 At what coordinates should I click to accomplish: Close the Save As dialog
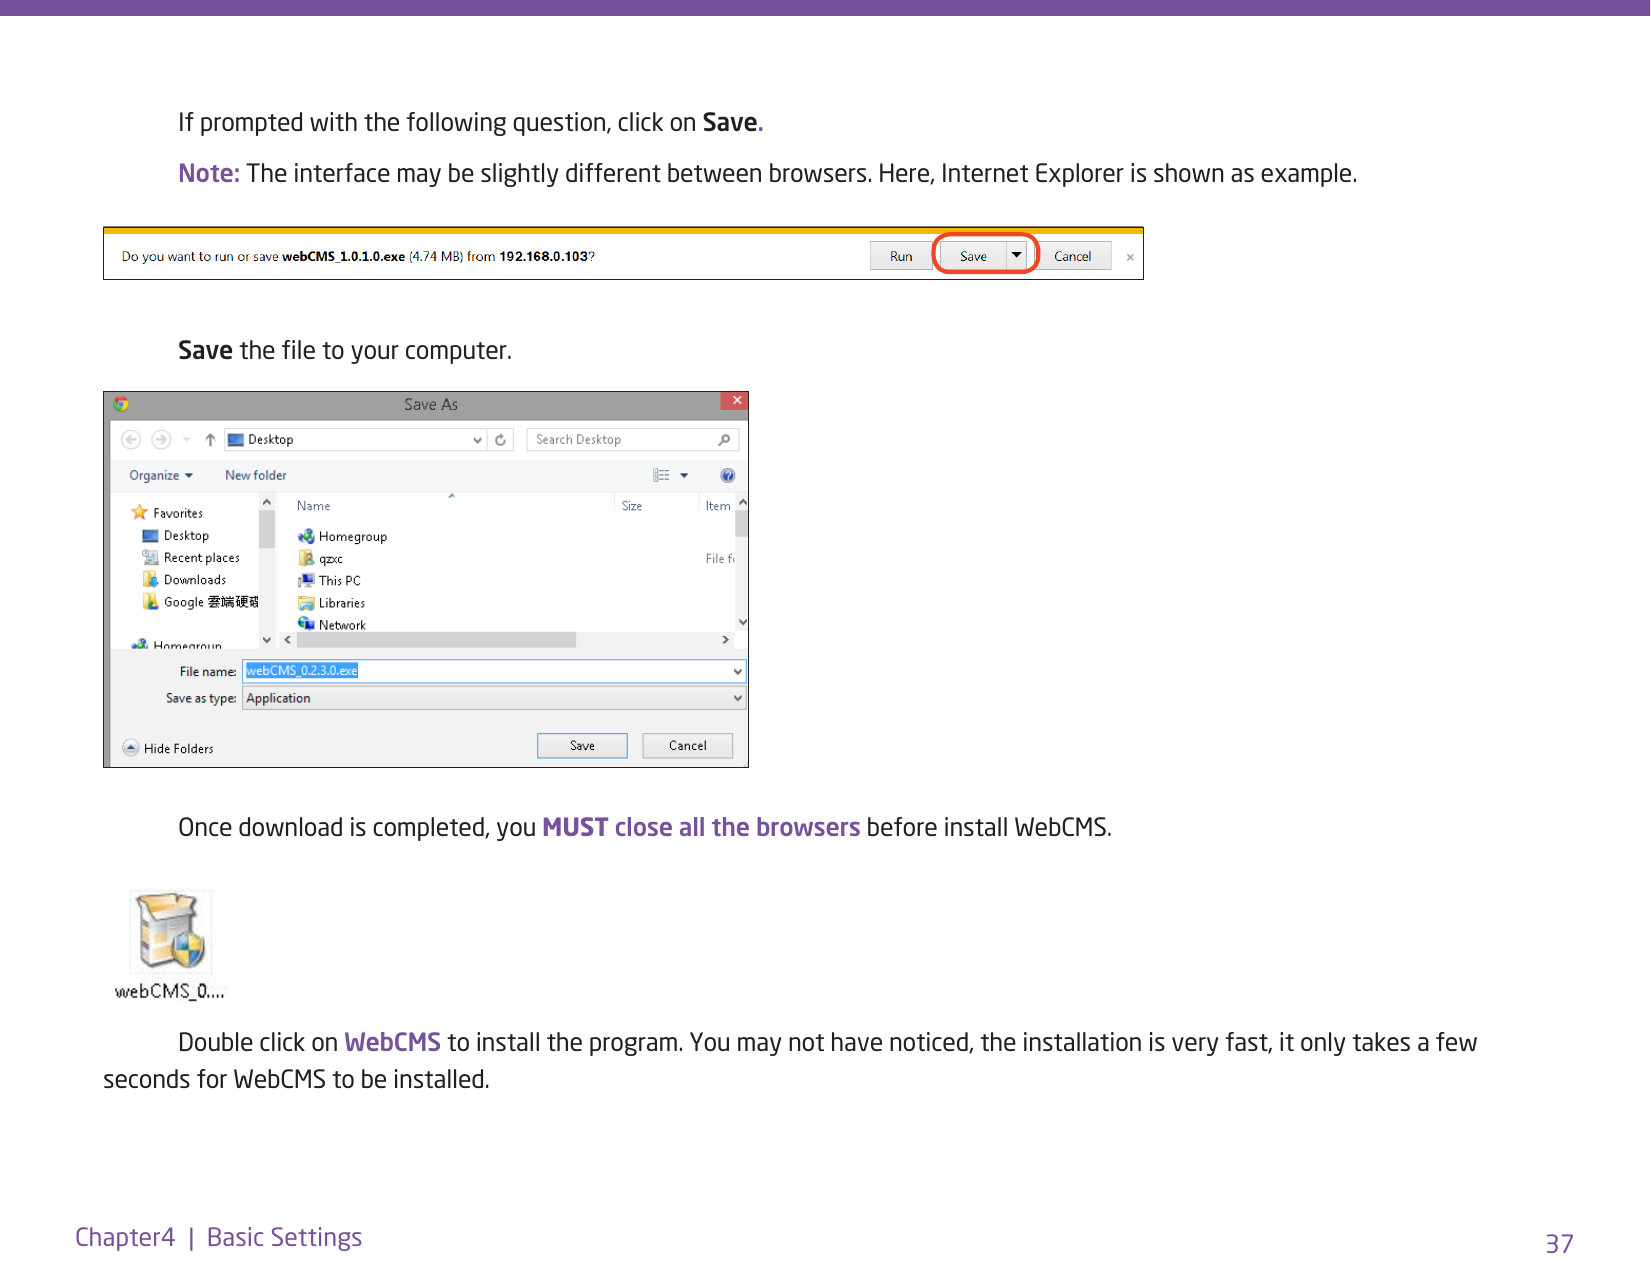(735, 400)
